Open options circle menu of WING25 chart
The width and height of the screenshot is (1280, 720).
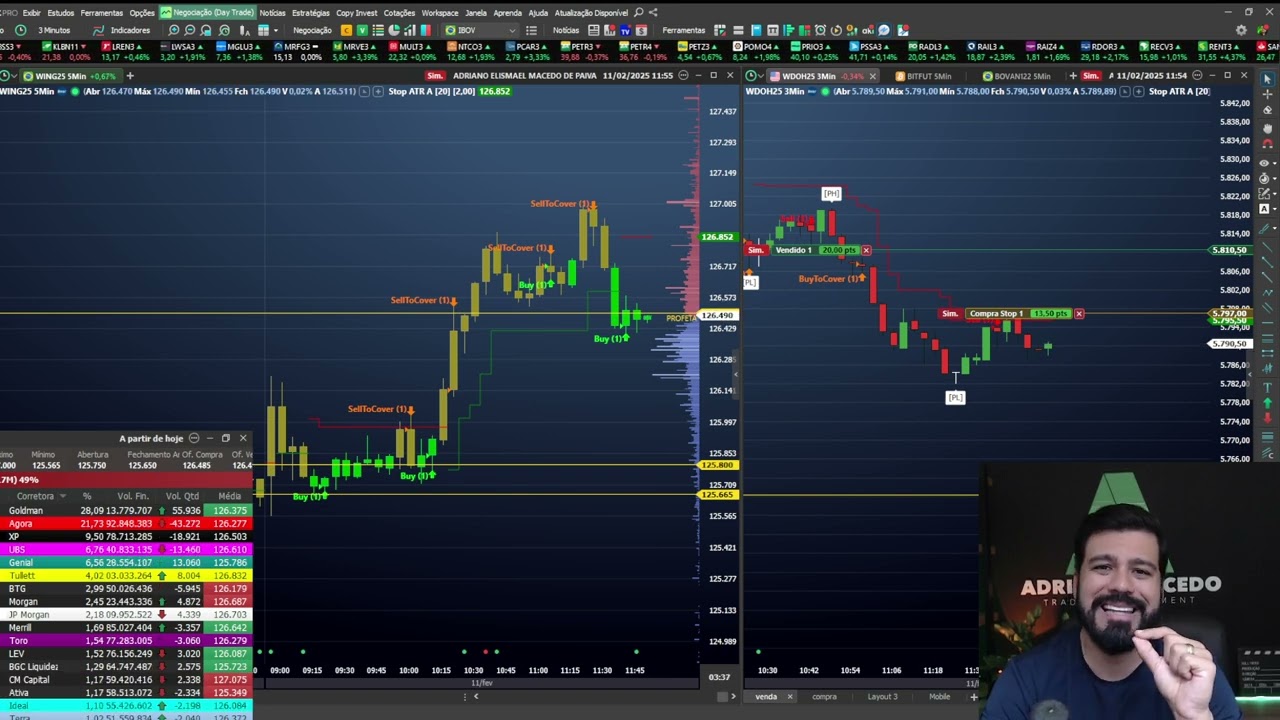pos(683,76)
